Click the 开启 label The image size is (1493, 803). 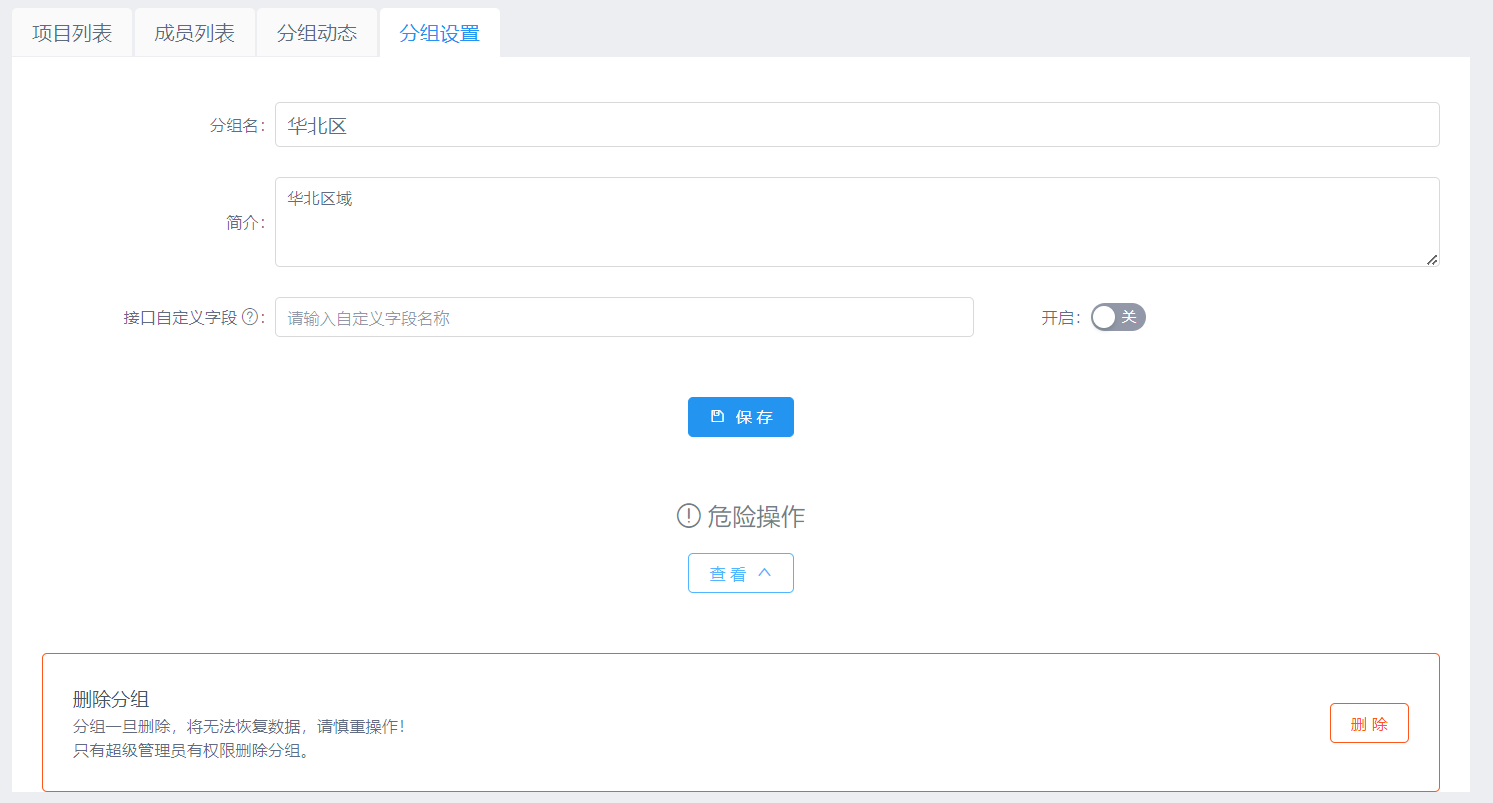[x=1061, y=318]
